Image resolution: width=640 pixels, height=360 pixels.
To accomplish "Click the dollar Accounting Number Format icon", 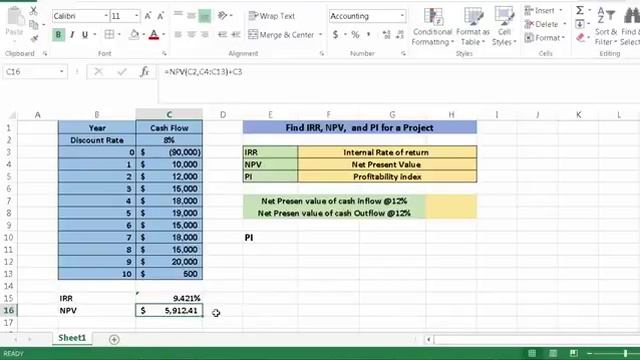I will (335, 35).
